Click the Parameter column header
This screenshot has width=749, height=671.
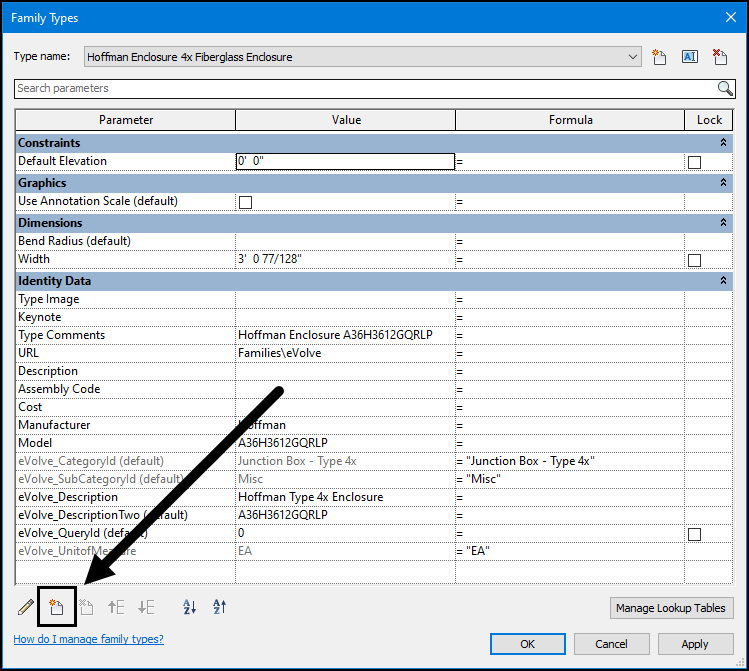tap(126, 120)
